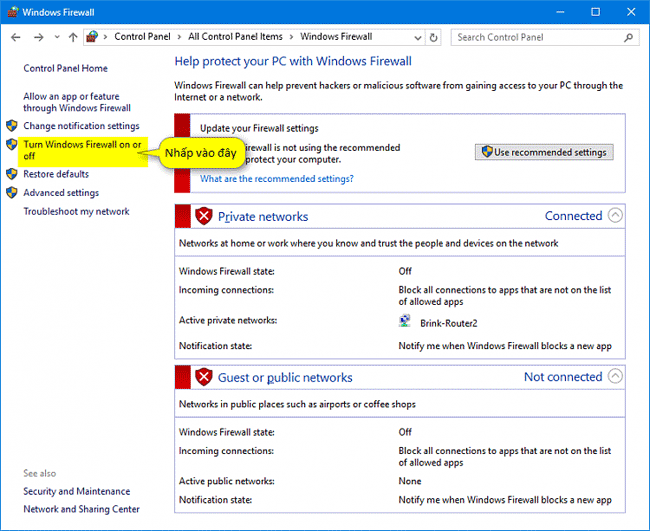The height and width of the screenshot is (531, 650).
Task: Go back with the Back arrow
Action: (x=16, y=37)
